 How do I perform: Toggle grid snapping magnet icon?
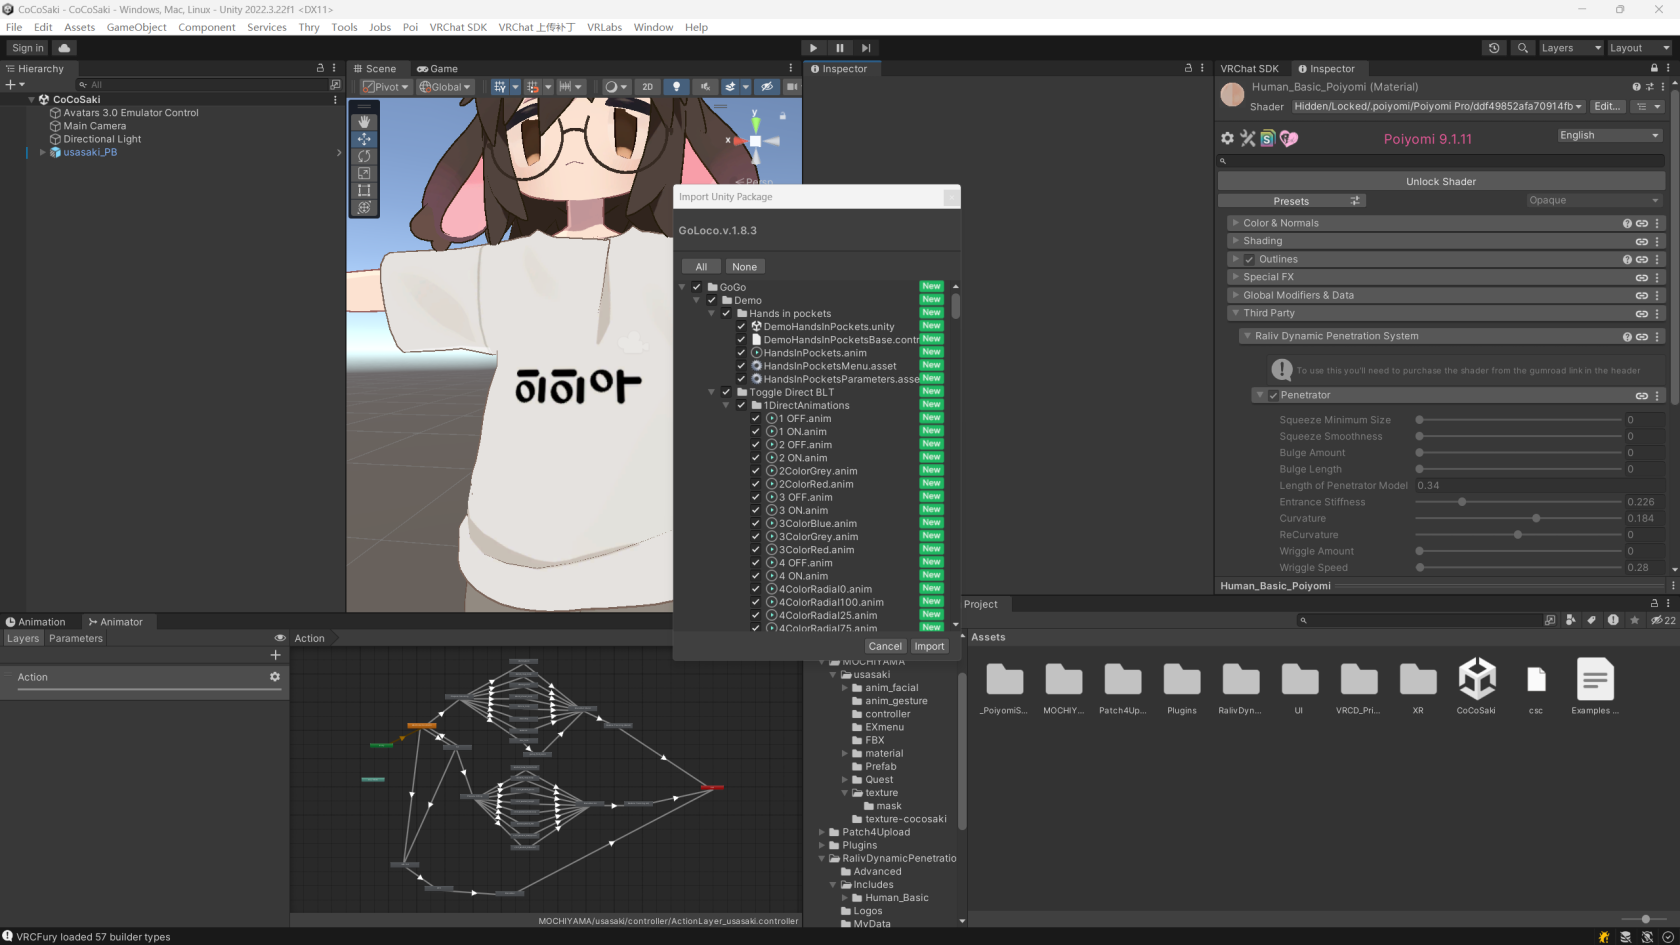tap(533, 87)
